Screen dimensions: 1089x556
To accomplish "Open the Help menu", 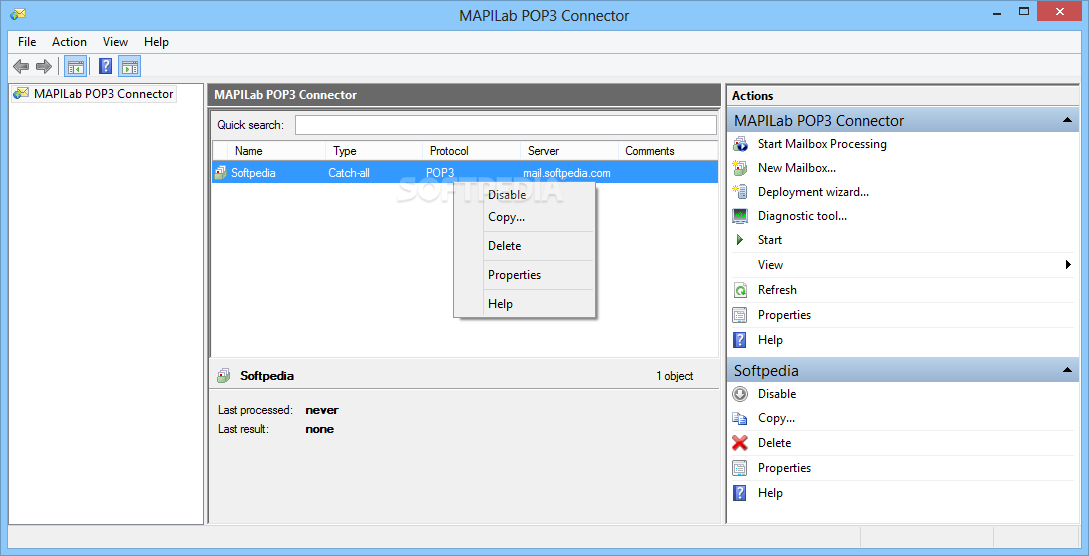I will [x=156, y=42].
